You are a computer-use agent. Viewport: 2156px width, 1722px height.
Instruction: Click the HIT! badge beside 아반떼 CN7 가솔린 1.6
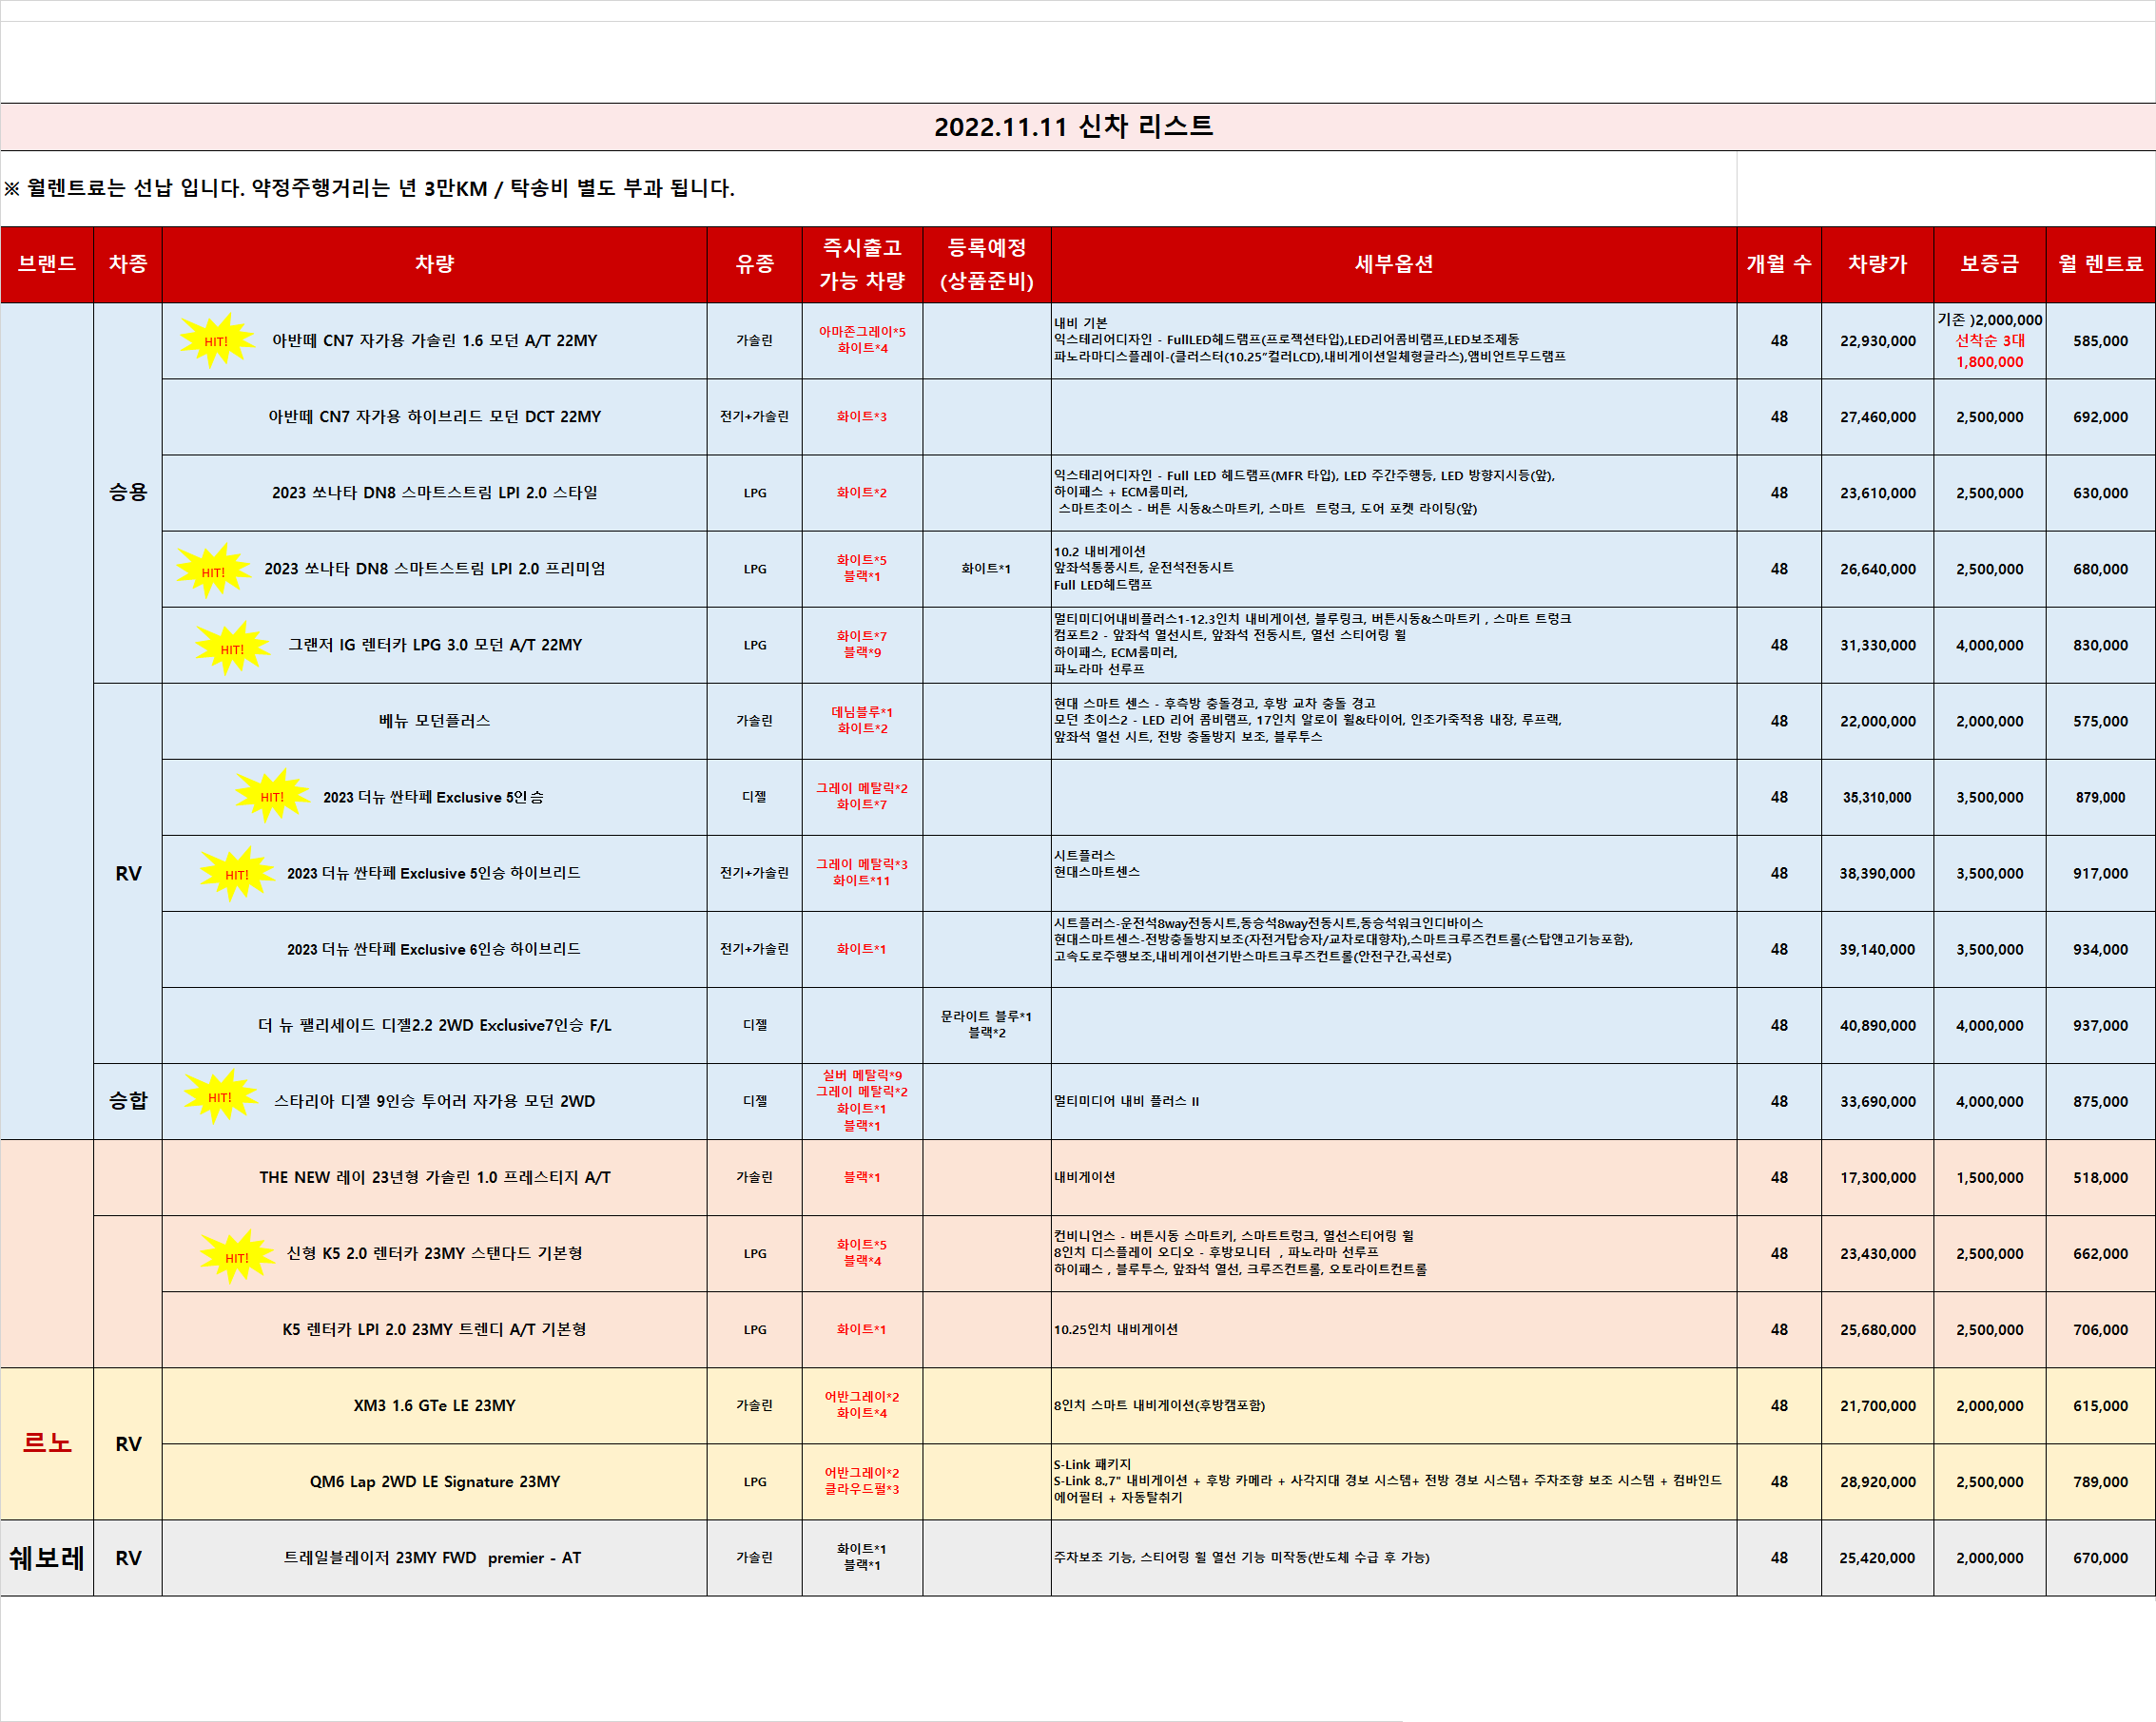click(x=217, y=341)
